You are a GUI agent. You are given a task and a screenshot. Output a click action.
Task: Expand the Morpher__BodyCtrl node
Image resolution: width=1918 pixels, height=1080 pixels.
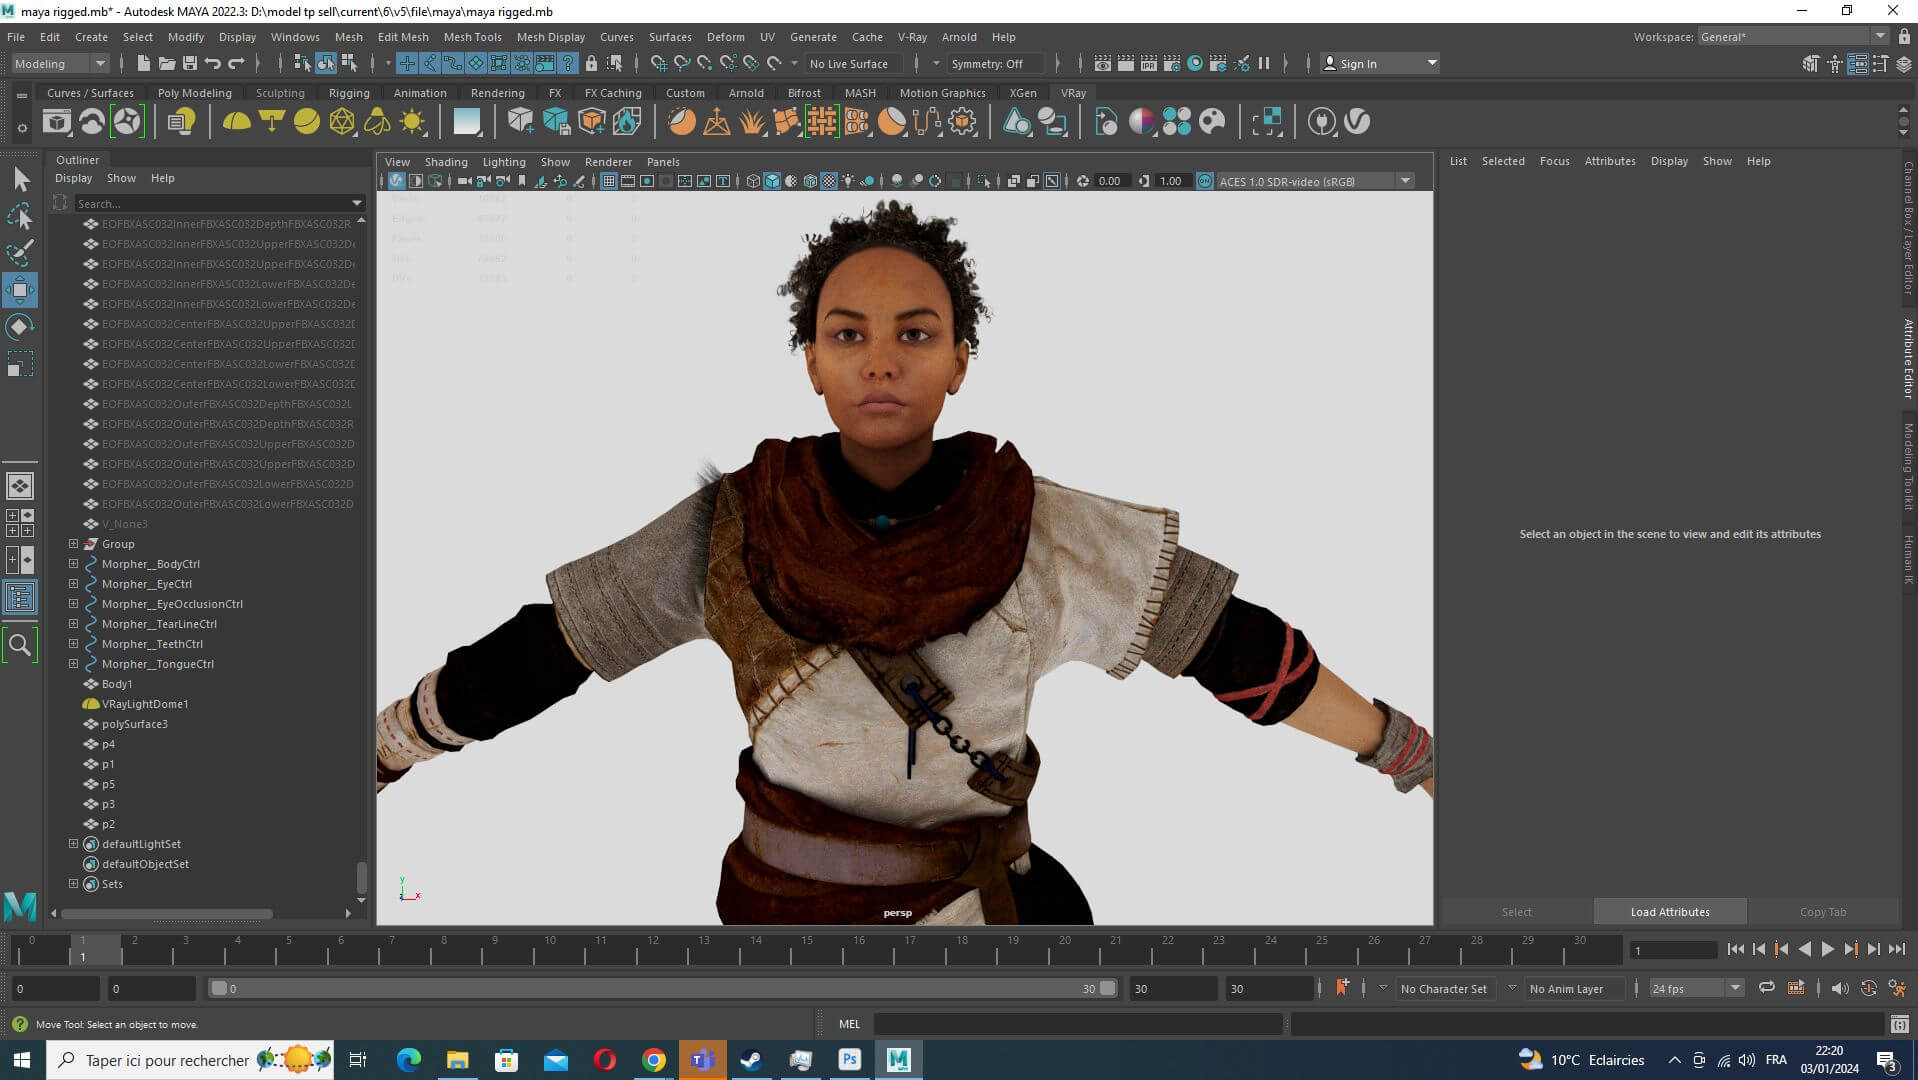coord(73,564)
